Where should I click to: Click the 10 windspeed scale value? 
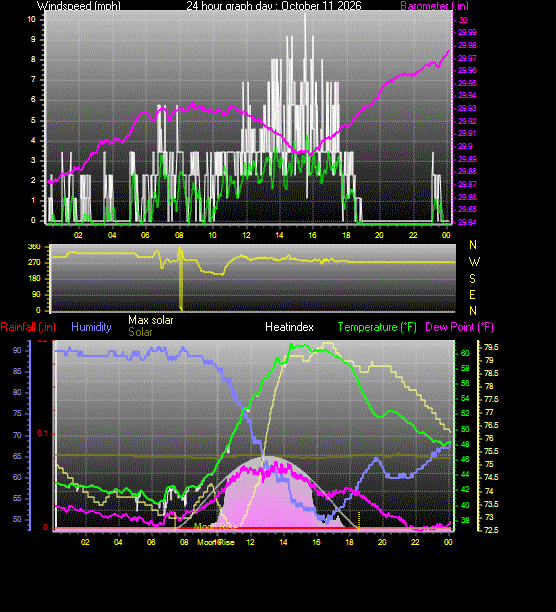[31, 19]
